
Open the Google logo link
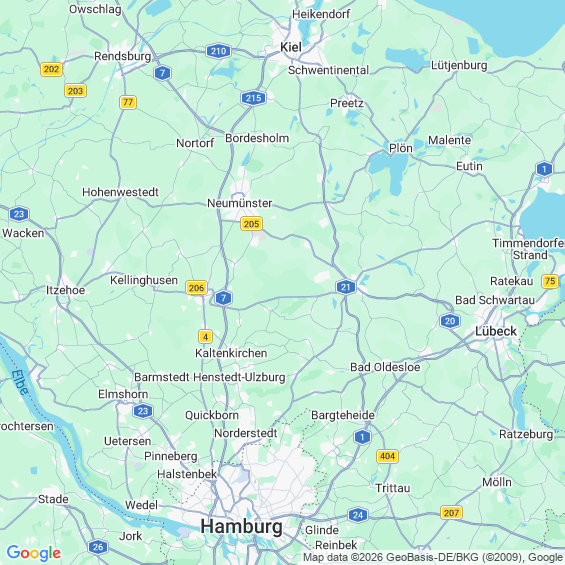34,553
